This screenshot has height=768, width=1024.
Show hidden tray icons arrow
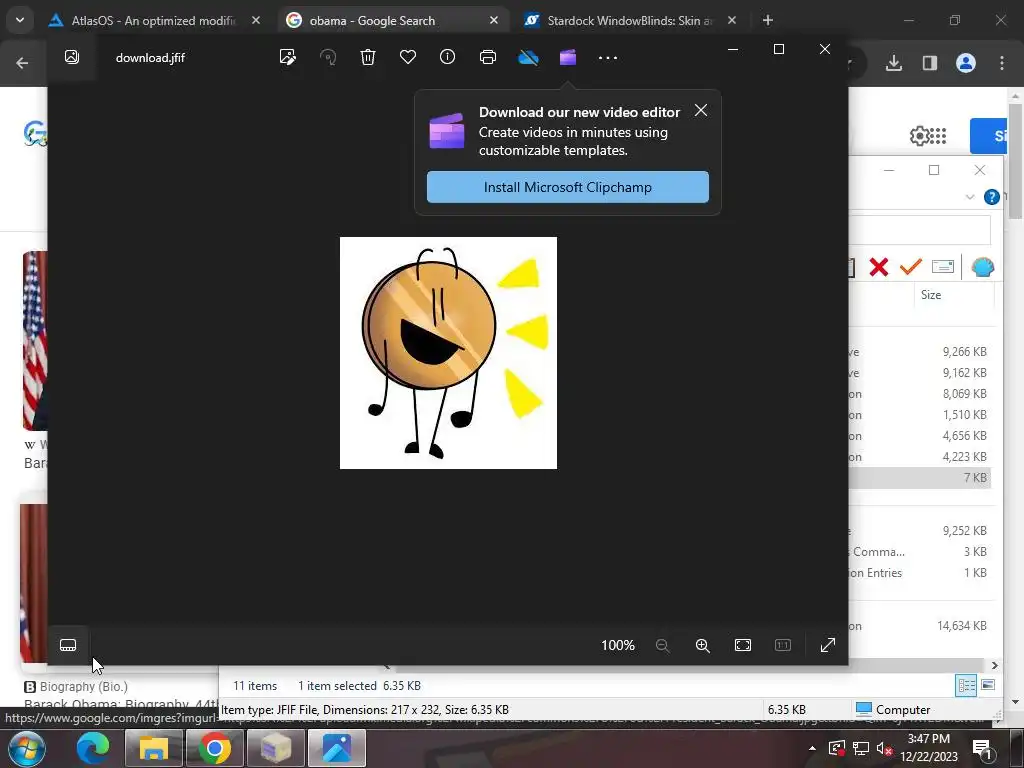[812, 748]
